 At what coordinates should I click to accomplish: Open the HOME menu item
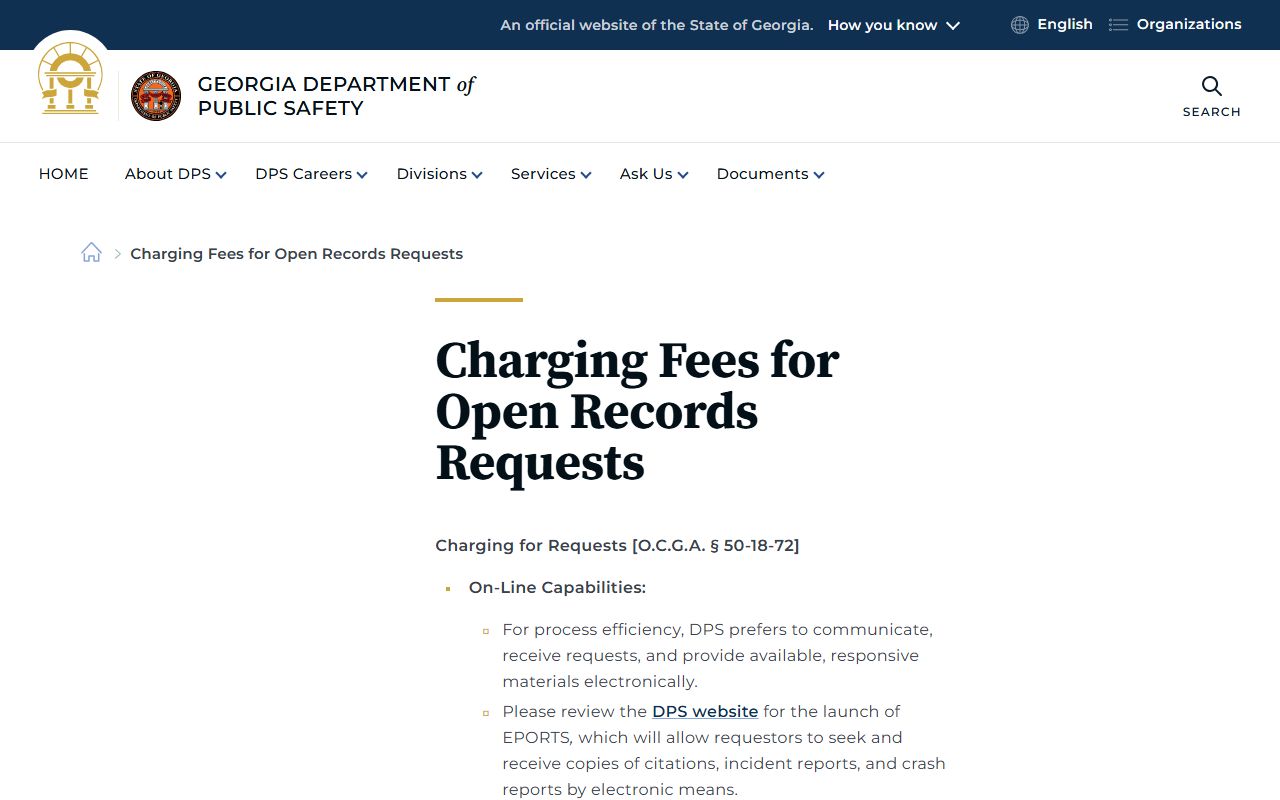pyautogui.click(x=64, y=174)
